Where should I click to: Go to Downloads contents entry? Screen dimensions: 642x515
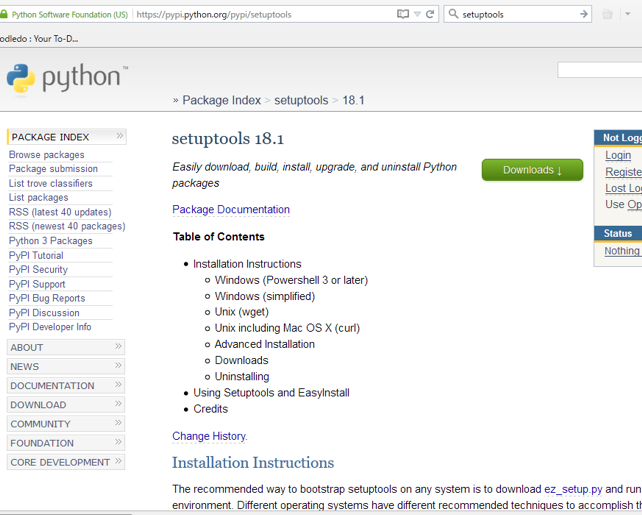242,360
